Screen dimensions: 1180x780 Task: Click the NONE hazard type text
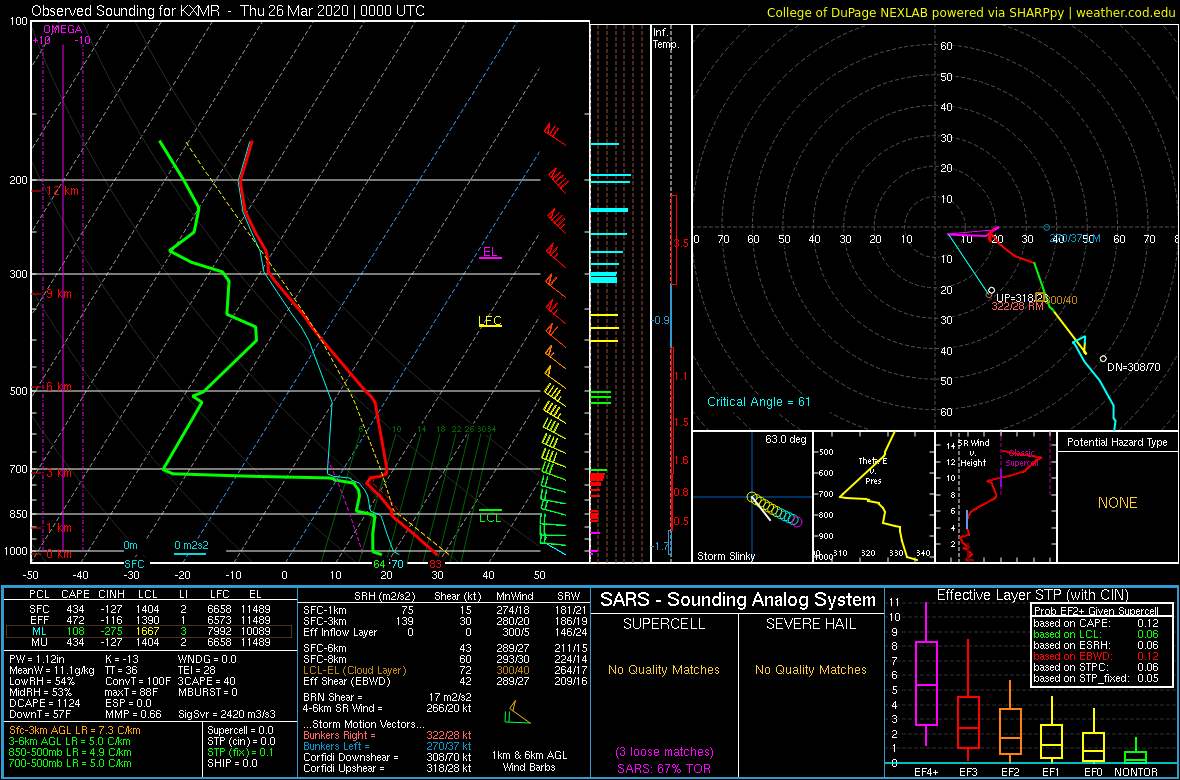pos(1118,503)
